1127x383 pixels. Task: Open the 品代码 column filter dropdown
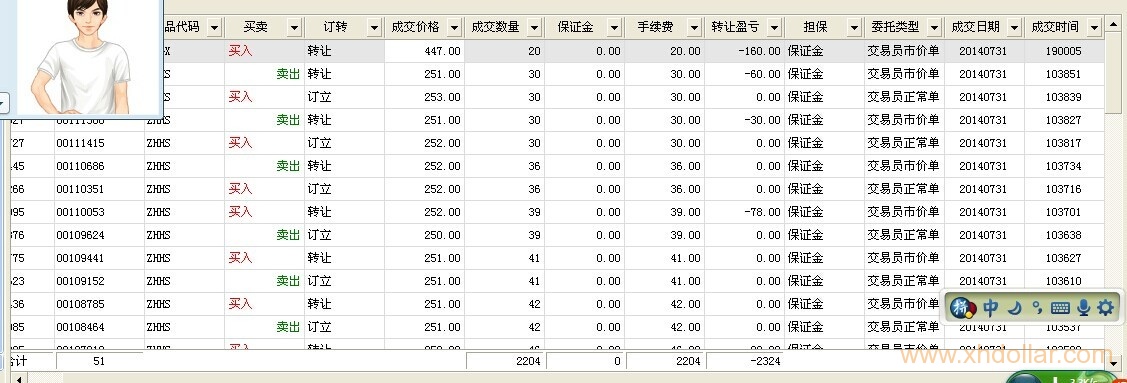(214, 27)
